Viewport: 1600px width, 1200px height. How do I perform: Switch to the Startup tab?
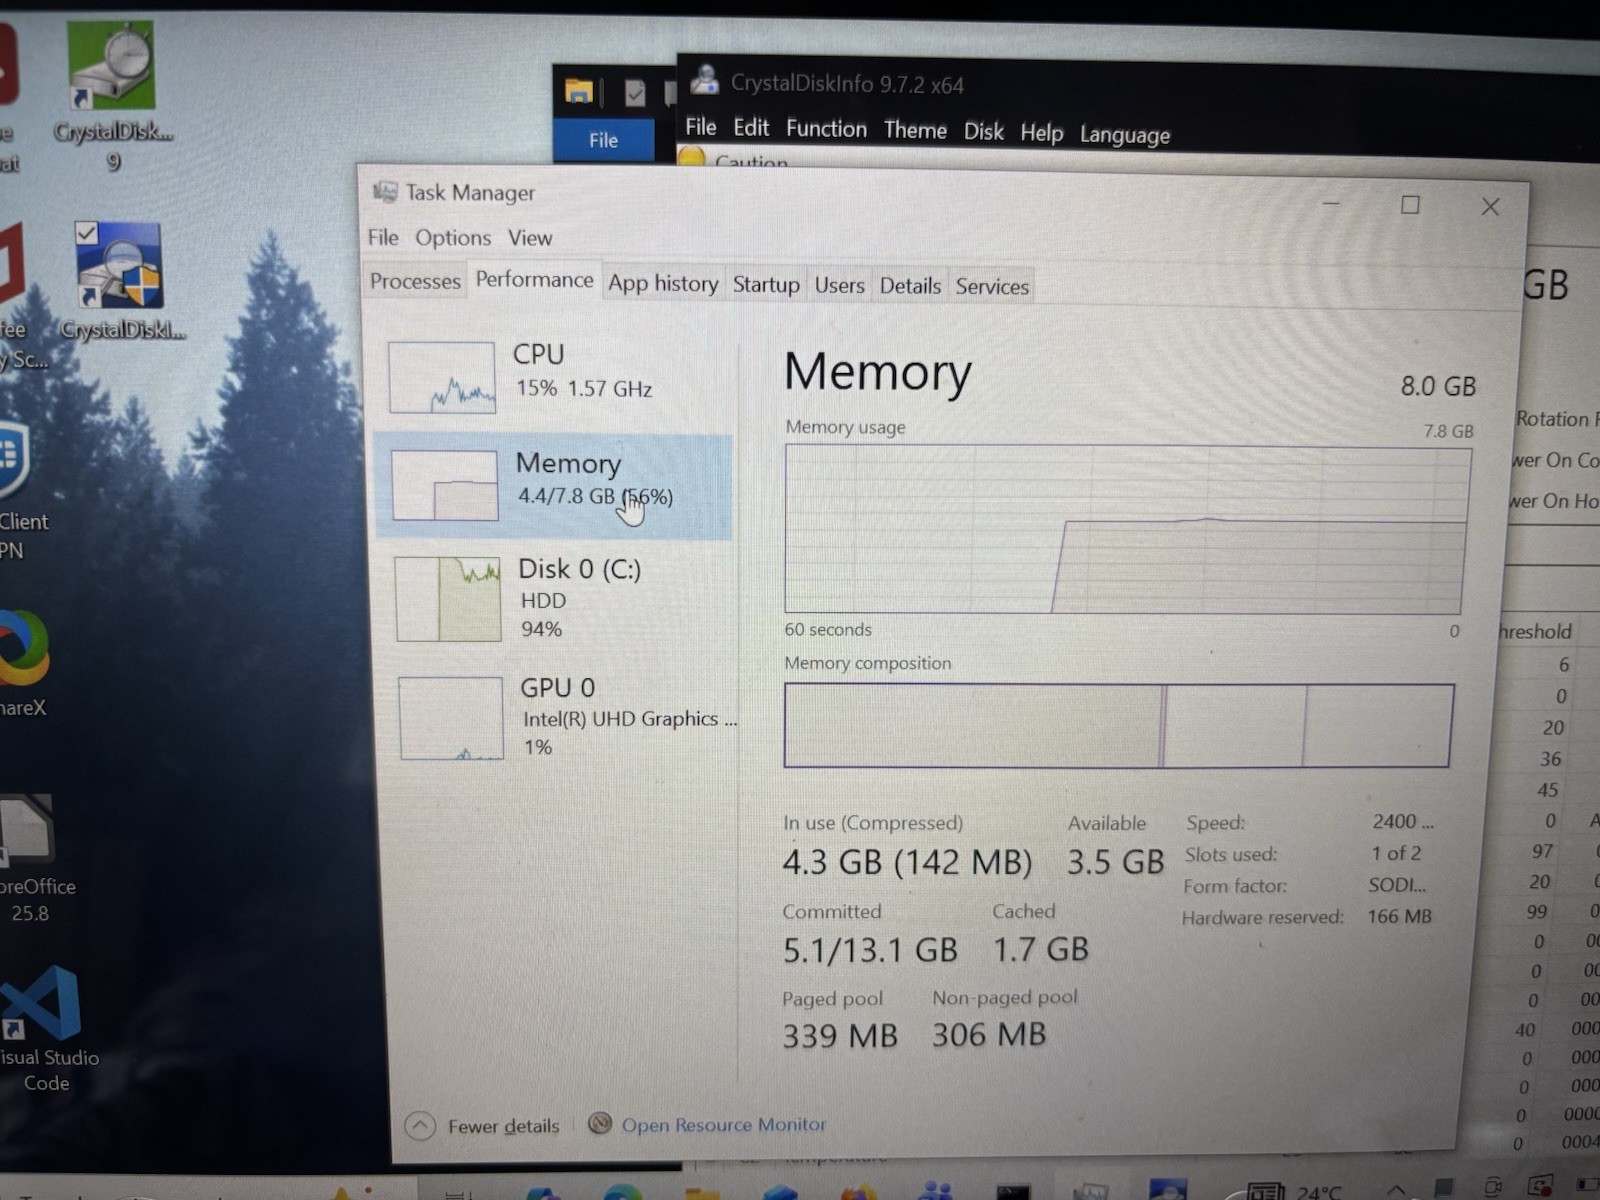pyautogui.click(x=766, y=285)
